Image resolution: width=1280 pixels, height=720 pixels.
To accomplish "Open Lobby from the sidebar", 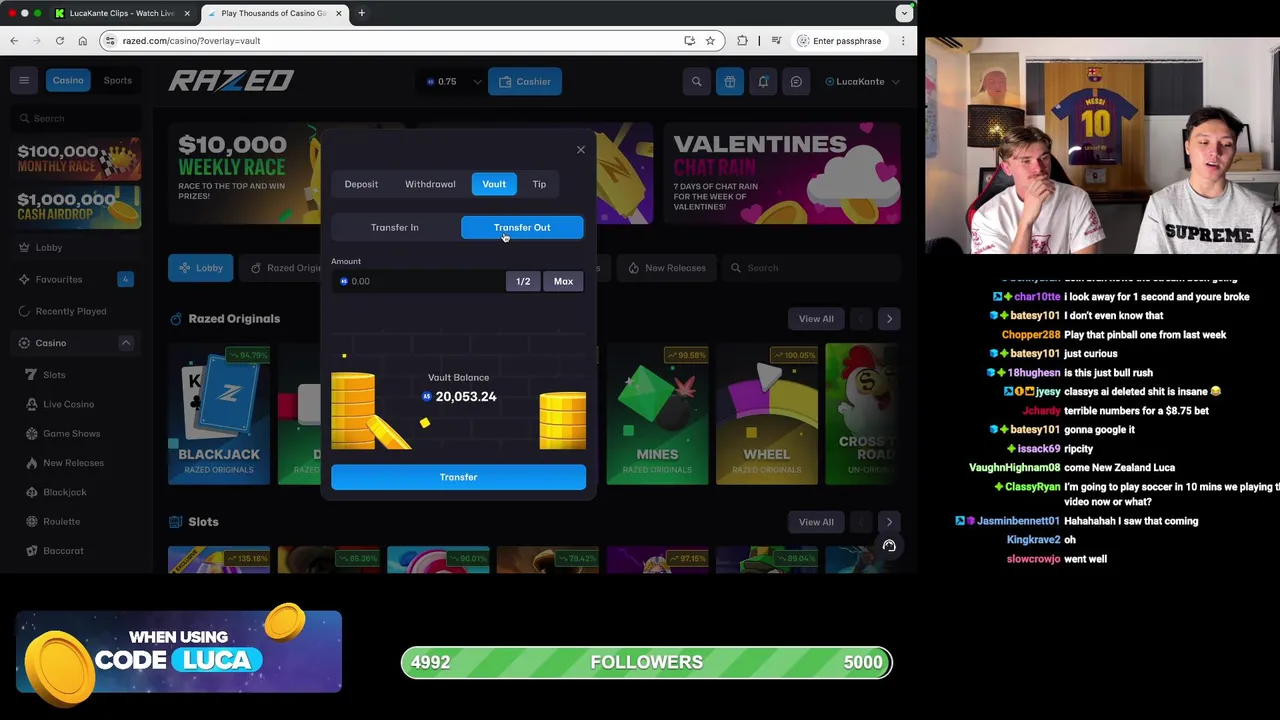I will [x=76, y=247].
